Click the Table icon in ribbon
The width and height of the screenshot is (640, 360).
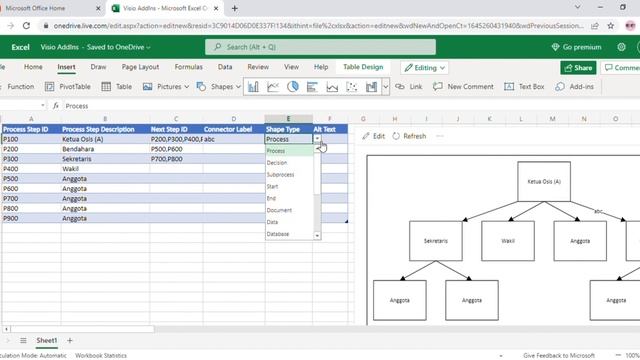click(106, 87)
